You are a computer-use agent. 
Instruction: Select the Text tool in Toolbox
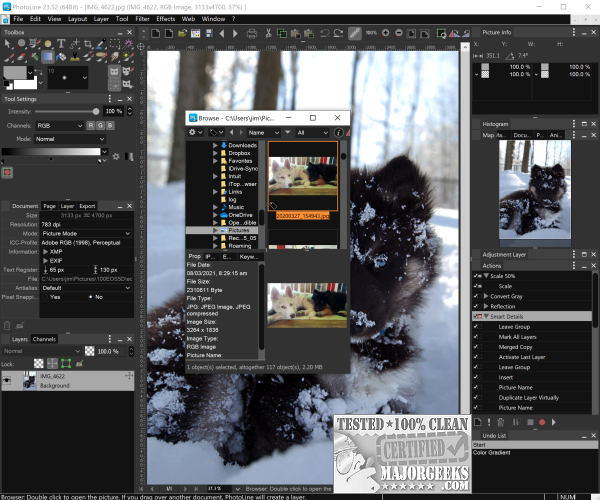pyautogui.click(x=61, y=45)
